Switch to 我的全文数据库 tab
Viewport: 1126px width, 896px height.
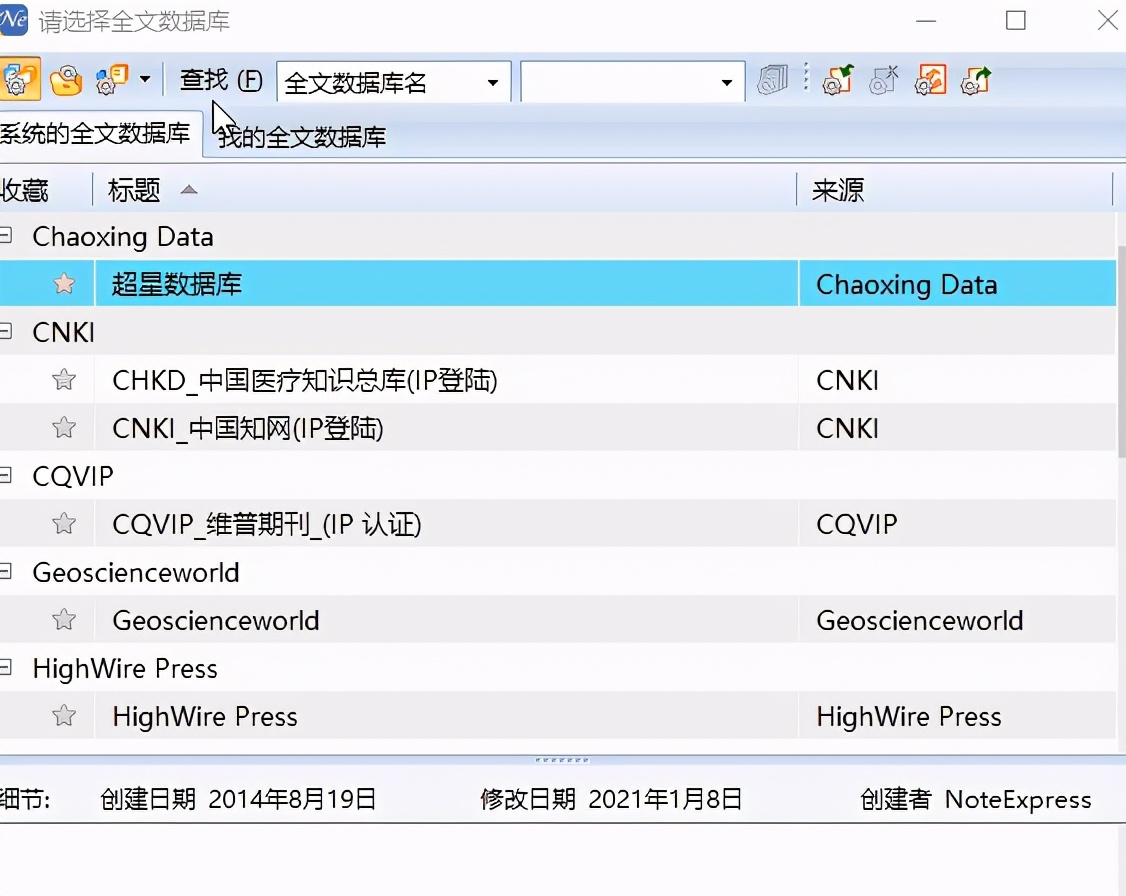tap(302, 136)
